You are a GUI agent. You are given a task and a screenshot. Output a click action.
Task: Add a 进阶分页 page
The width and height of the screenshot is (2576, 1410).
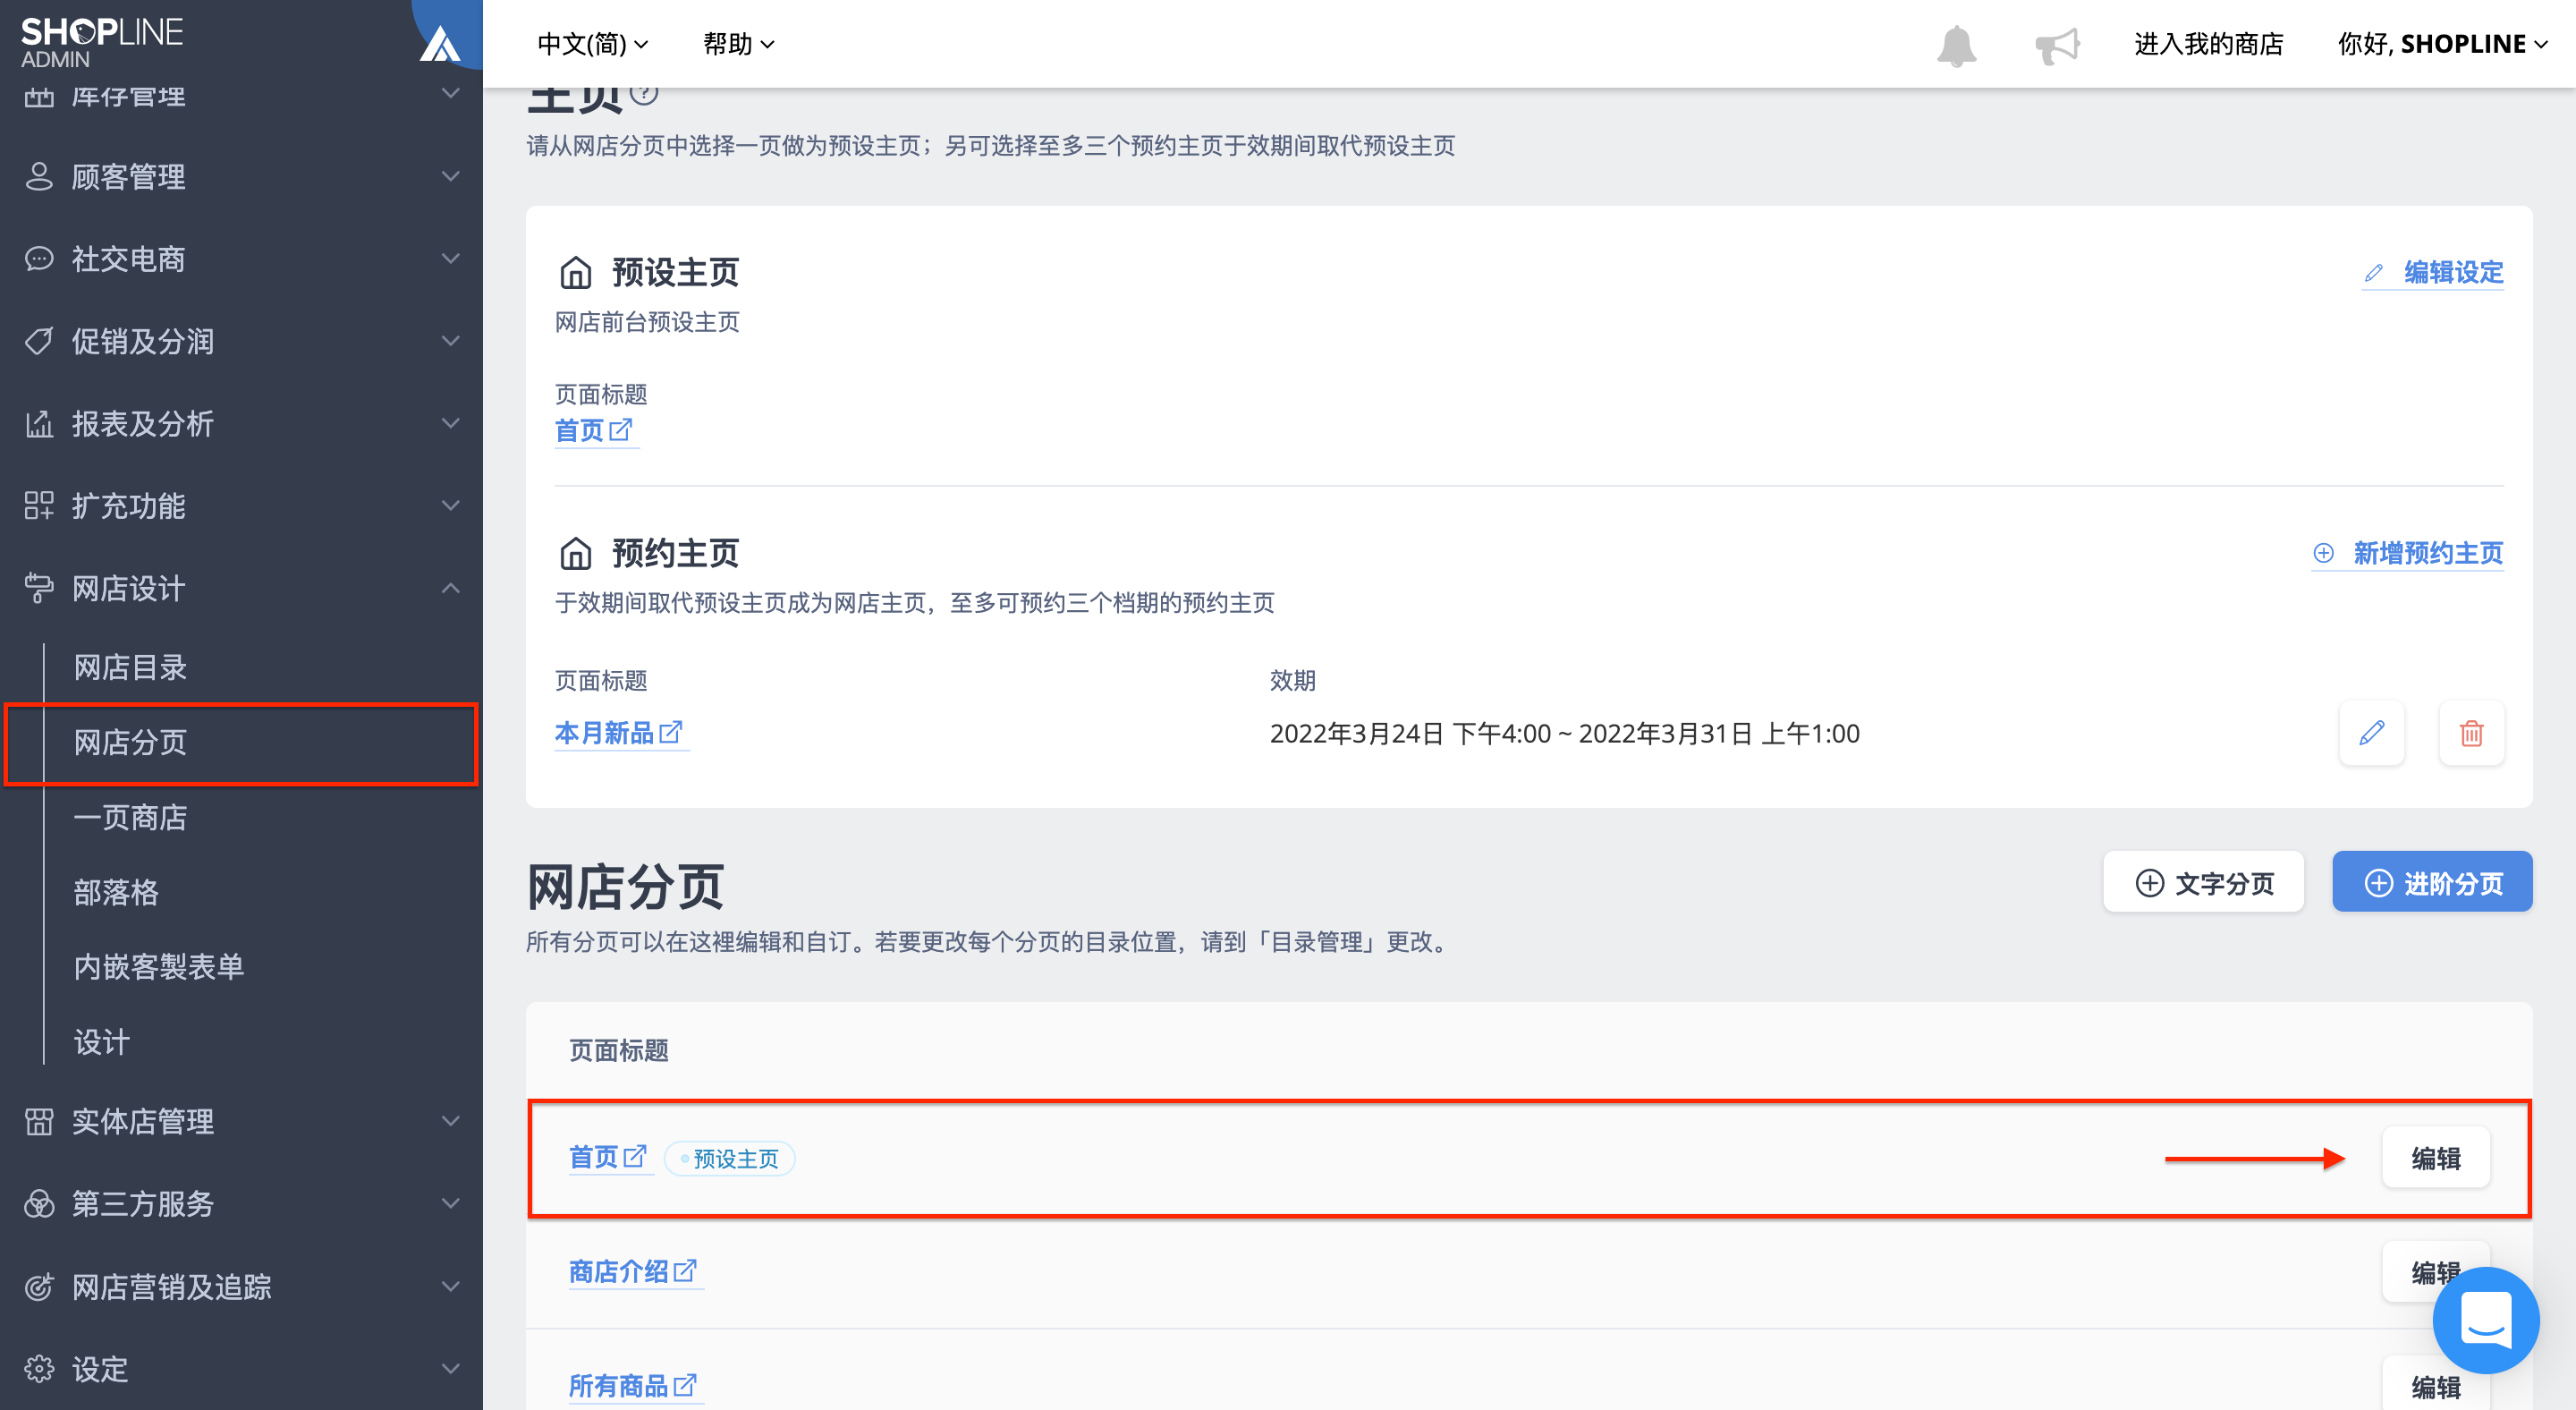[x=2432, y=882]
